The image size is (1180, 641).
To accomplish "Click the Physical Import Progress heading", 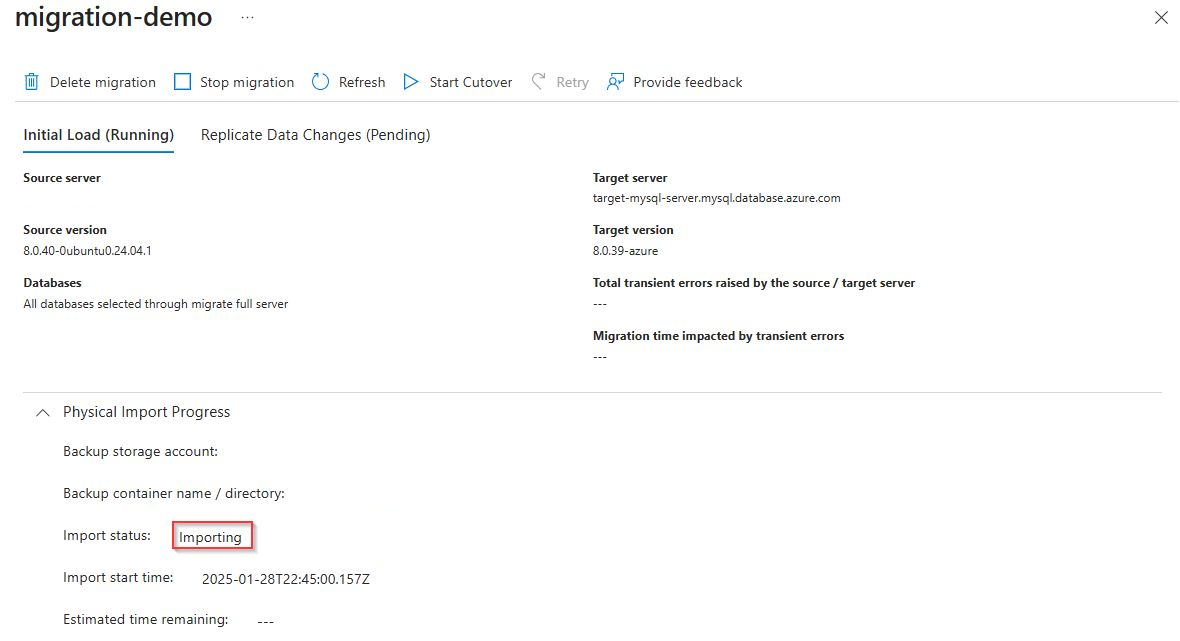I will click(x=146, y=412).
